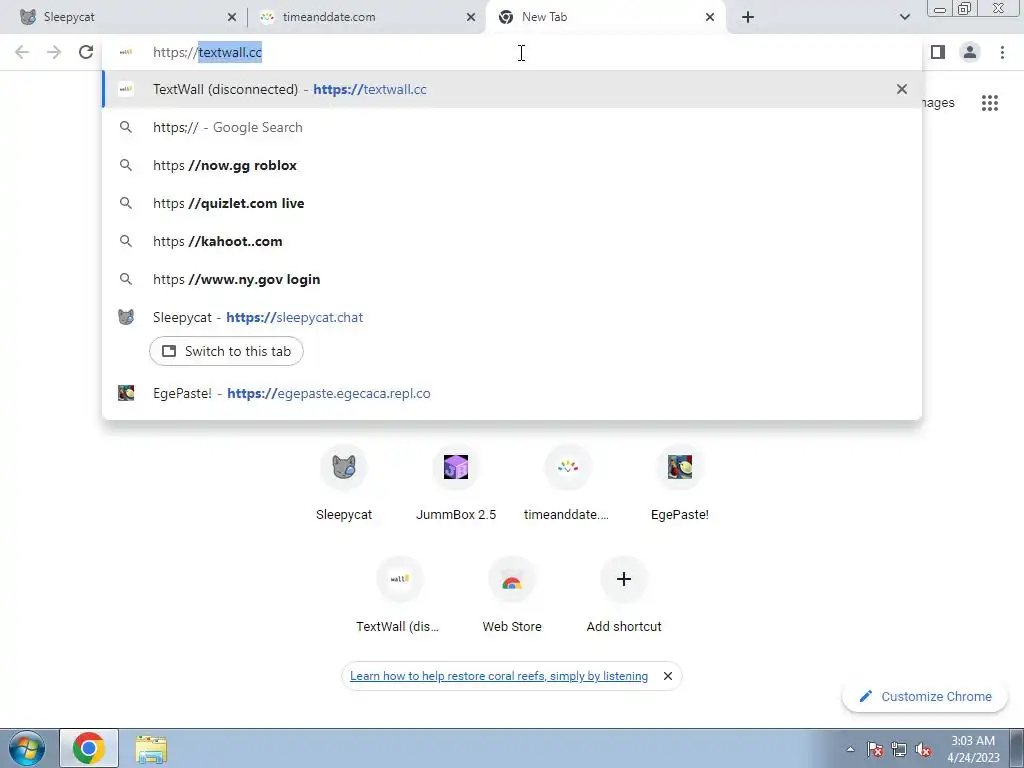Viewport: 1024px width, 768px height.
Task: Click the browser forward arrow
Action: coord(54,52)
